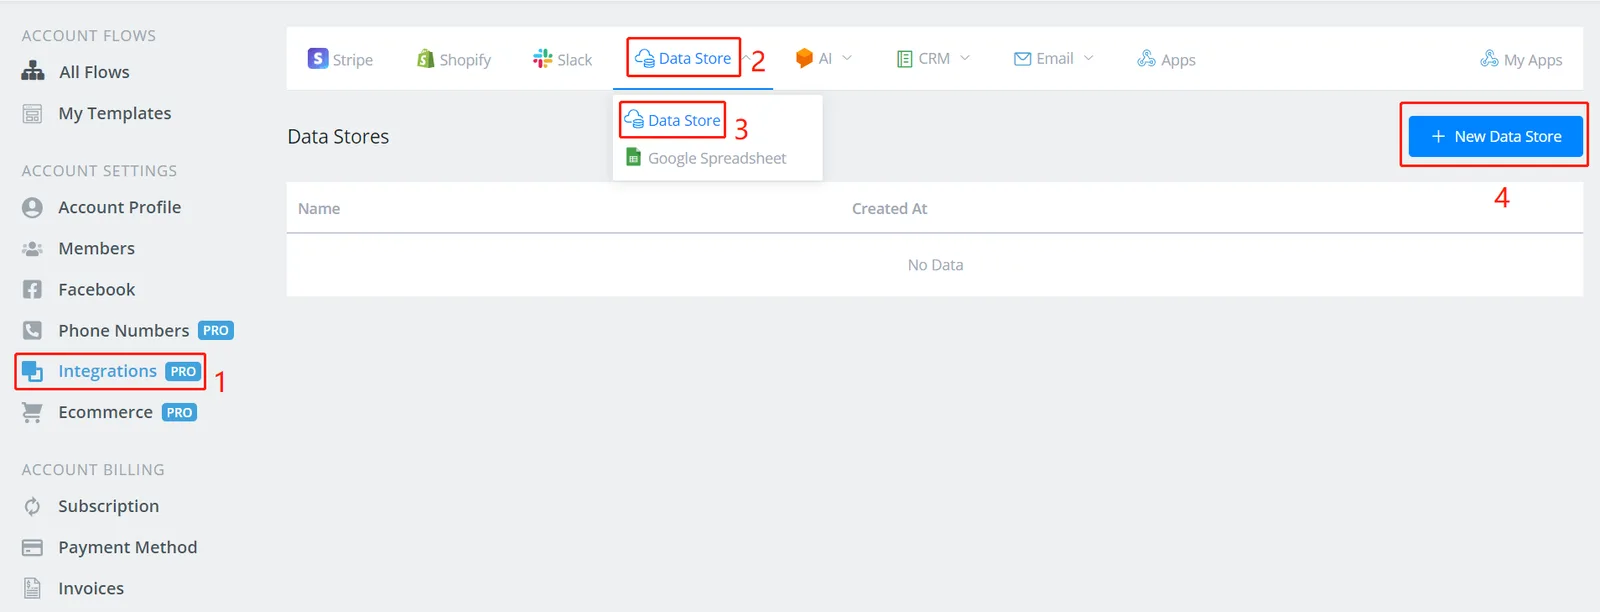Click the Subscription refresh icon

(x=32, y=506)
